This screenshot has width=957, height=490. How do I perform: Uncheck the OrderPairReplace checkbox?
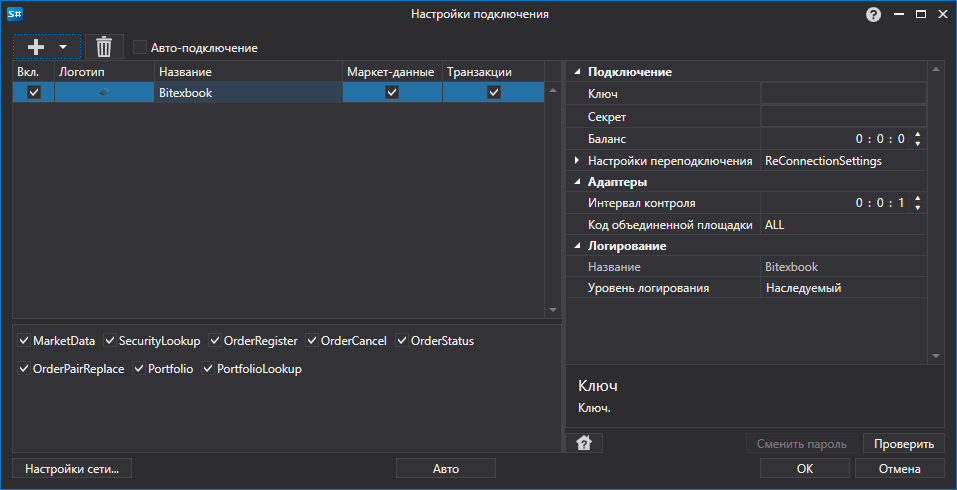pyautogui.click(x=24, y=369)
